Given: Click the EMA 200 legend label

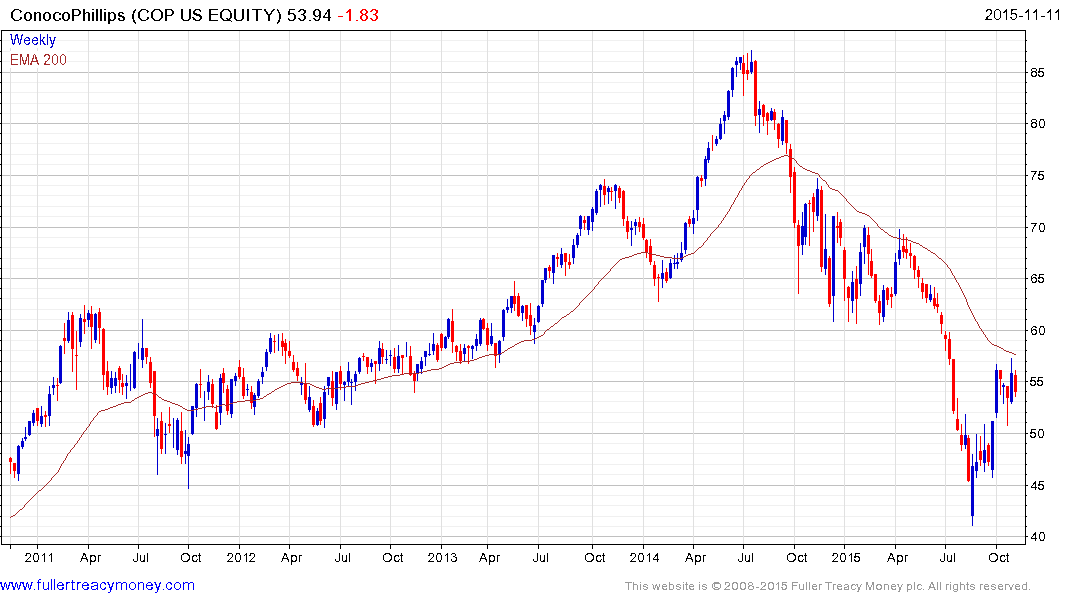Looking at the screenshot, I should [38, 60].
